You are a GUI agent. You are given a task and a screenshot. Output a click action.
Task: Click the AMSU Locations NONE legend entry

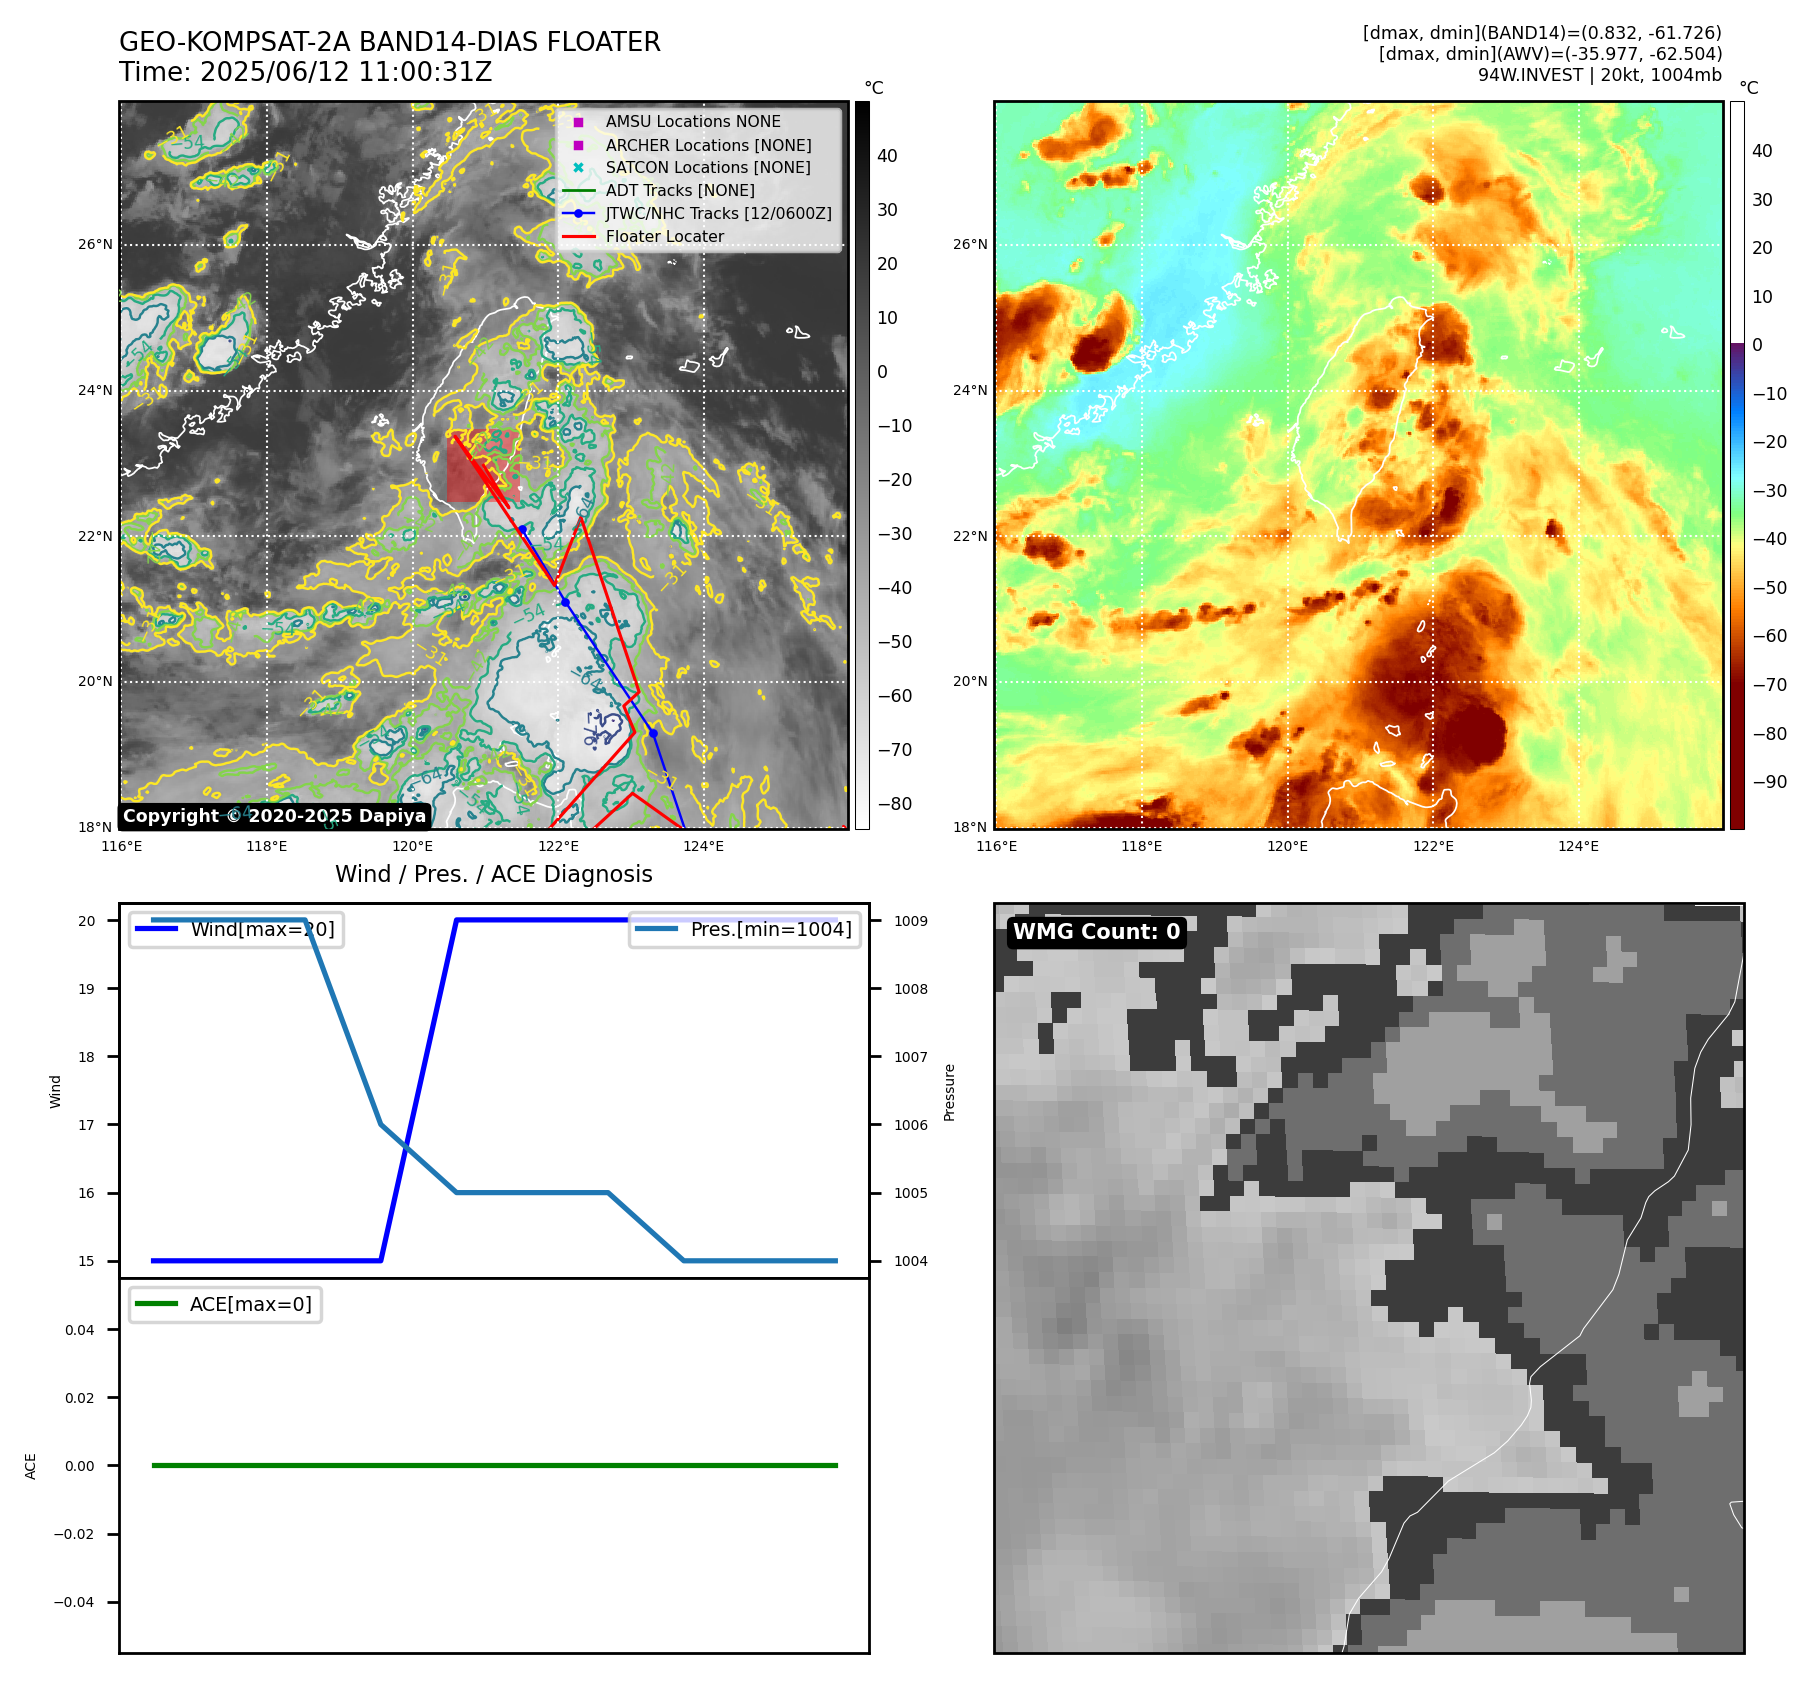[x=693, y=121]
